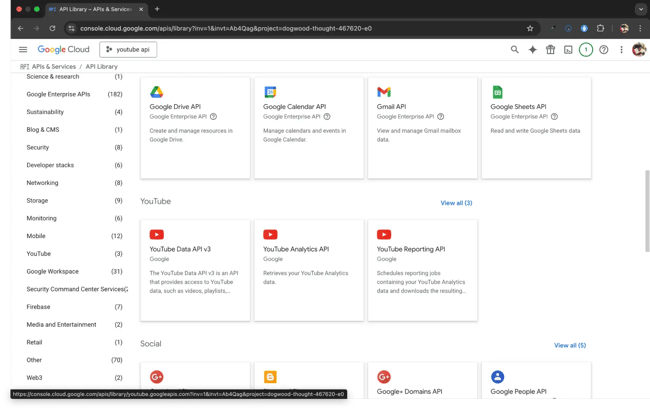
Task: Click the search magnifier icon in header
Action: point(515,49)
